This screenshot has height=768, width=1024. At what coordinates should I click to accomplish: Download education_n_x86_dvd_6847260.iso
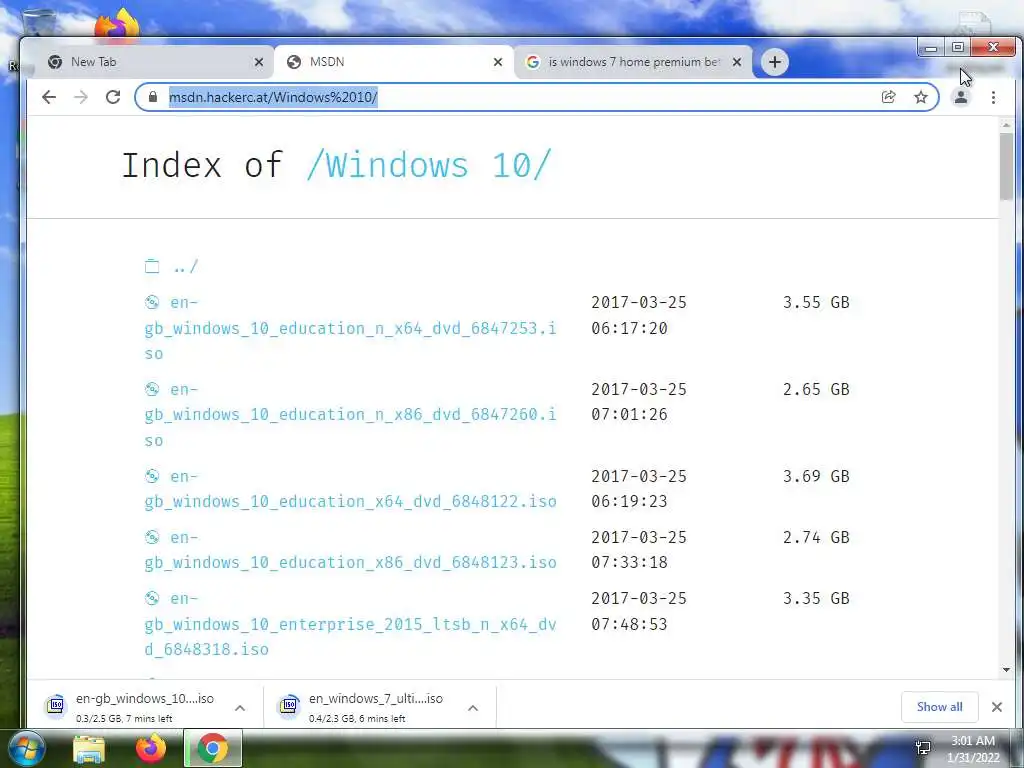click(x=350, y=415)
